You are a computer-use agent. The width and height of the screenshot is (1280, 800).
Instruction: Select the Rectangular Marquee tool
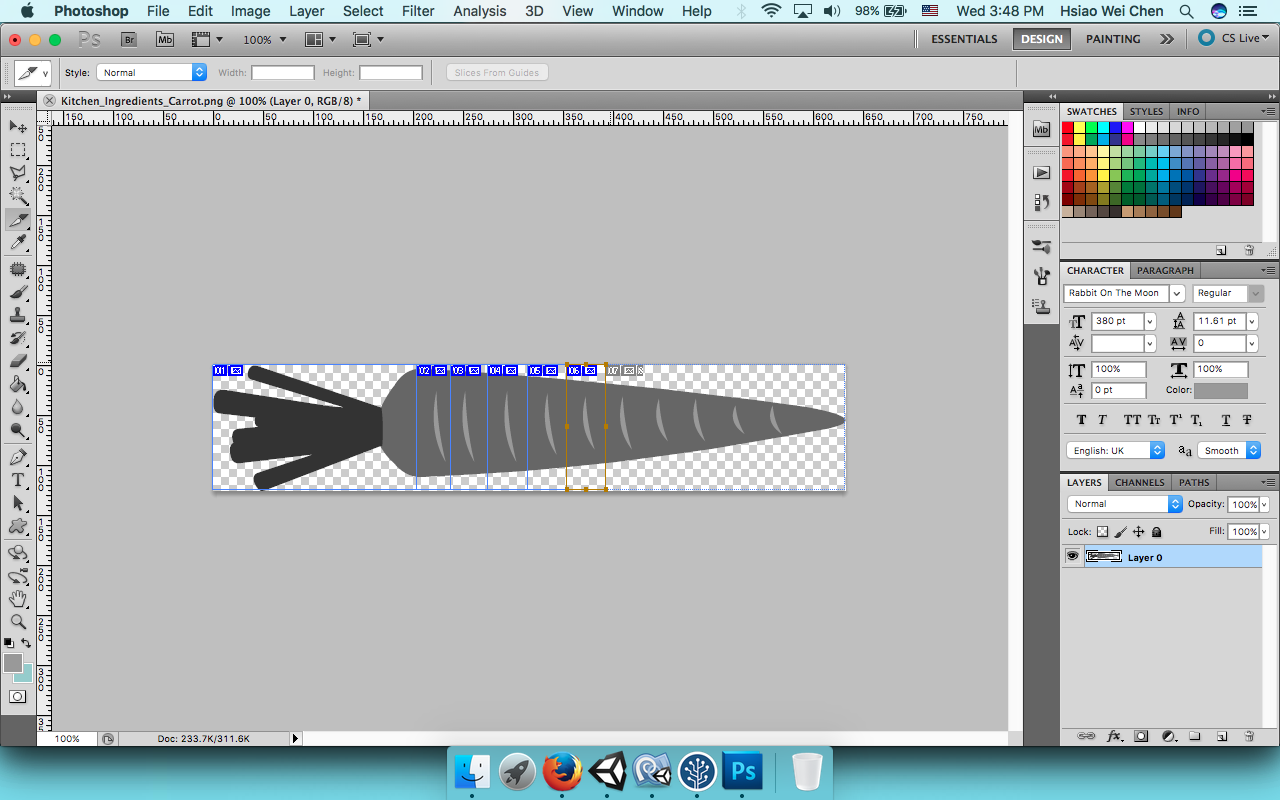click(18, 150)
